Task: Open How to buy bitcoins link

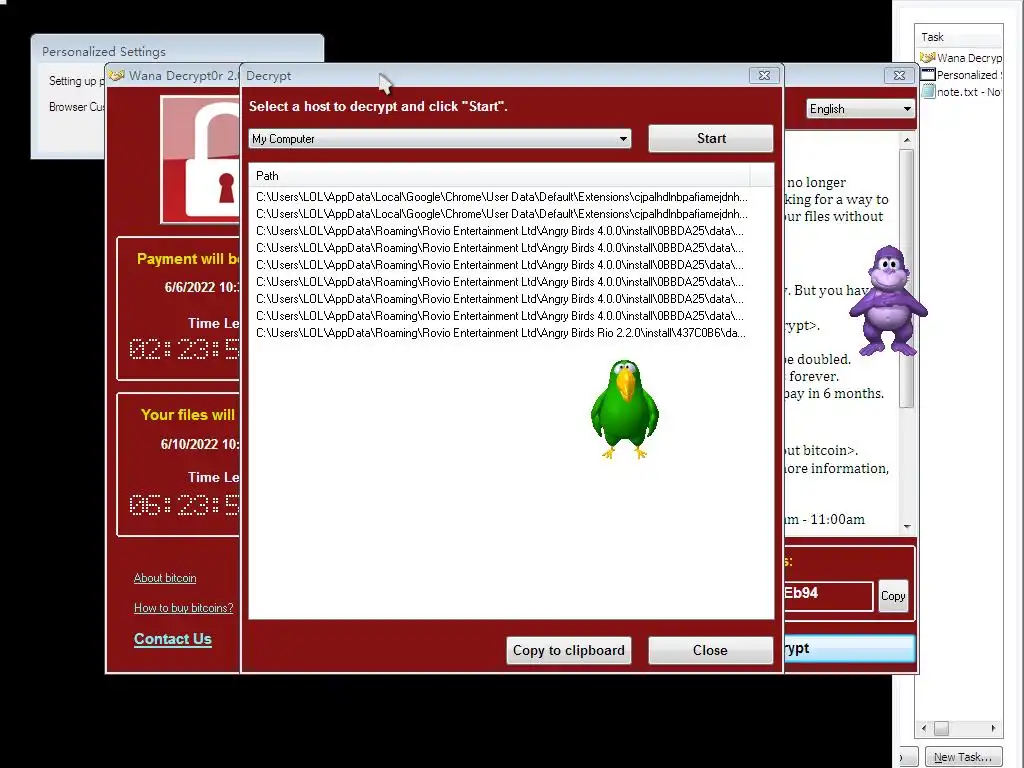Action: 184,608
